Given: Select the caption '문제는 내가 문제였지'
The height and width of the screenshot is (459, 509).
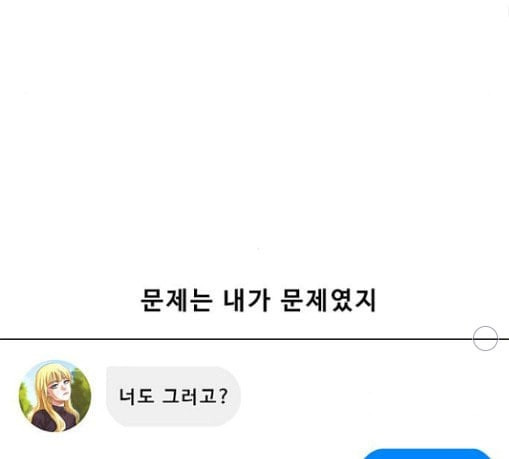Looking at the screenshot, I should 259,300.
